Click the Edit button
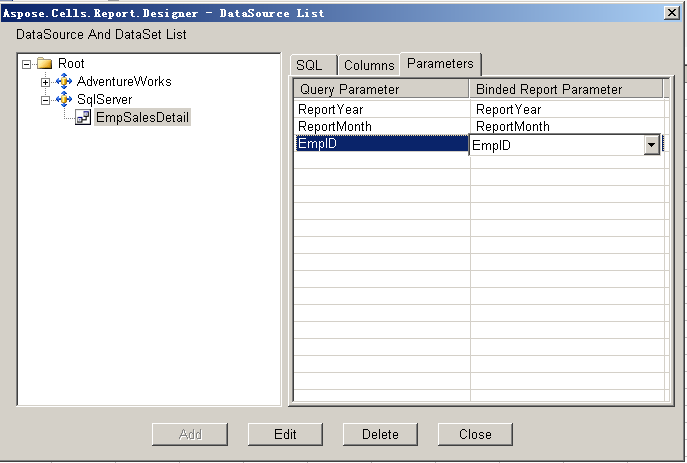Image resolution: width=687 pixels, height=463 pixels. click(285, 434)
